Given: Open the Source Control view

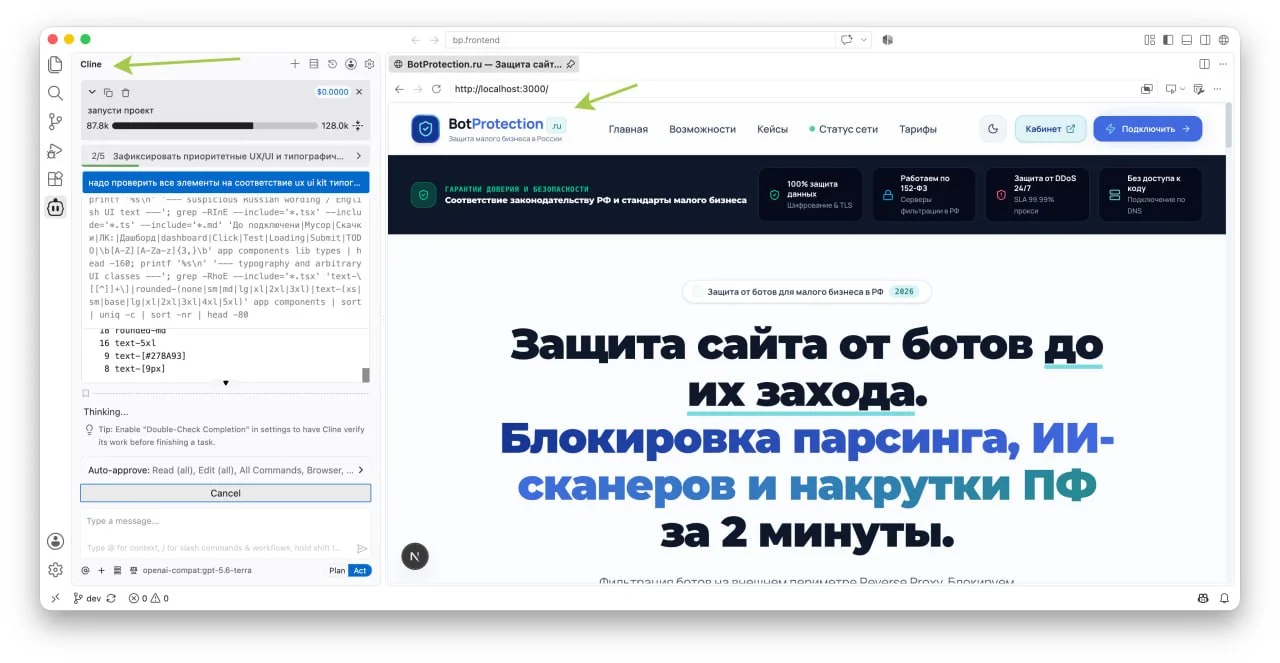Looking at the screenshot, I should [55, 122].
